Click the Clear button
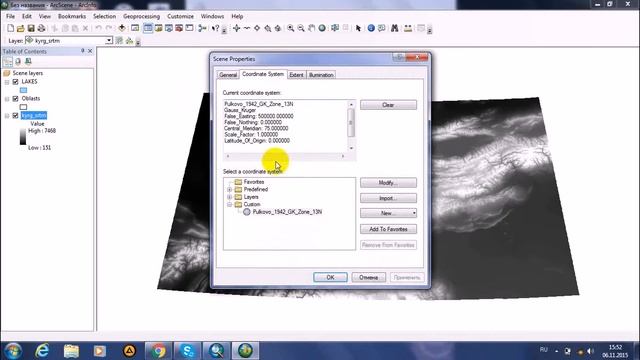The image size is (640, 360). [x=388, y=105]
